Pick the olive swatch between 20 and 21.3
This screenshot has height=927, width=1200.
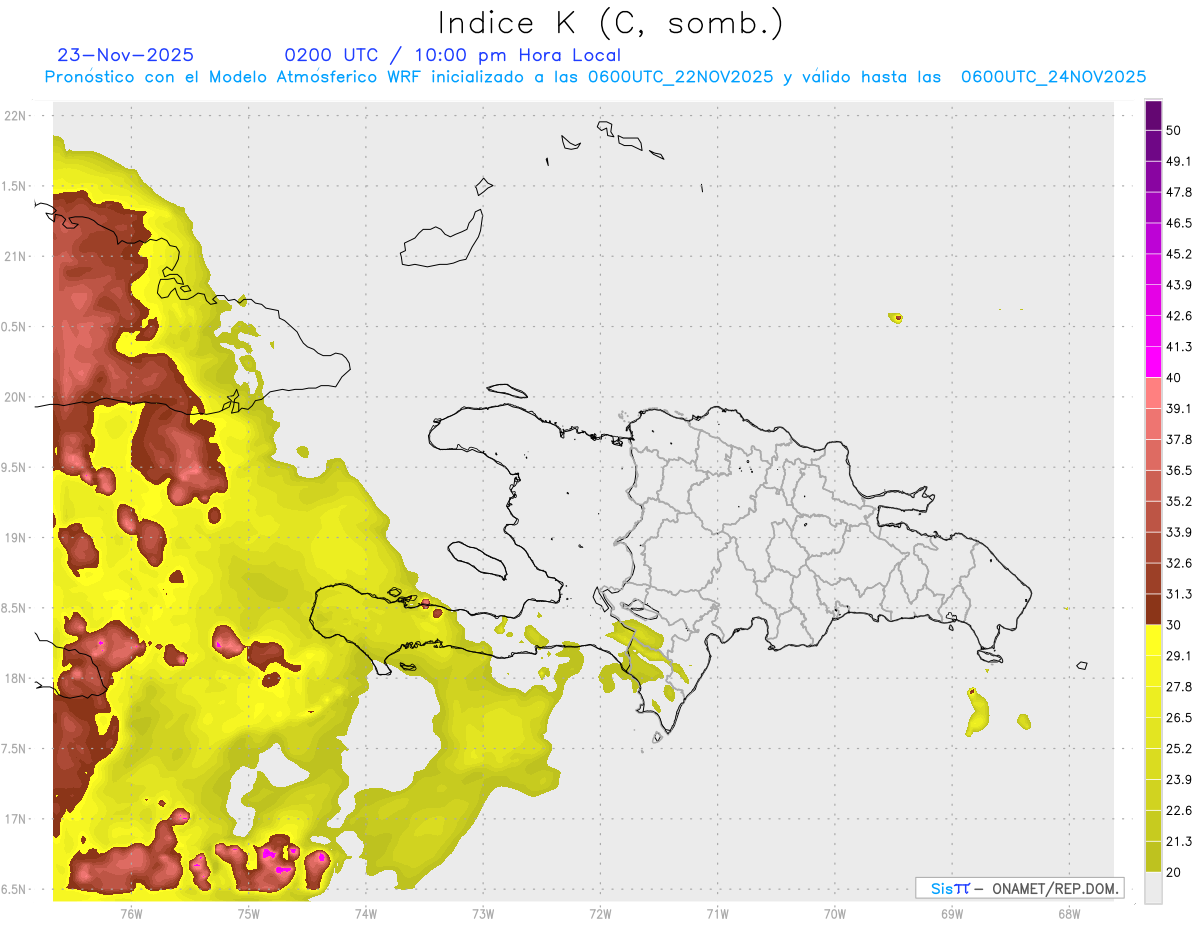point(1153,857)
